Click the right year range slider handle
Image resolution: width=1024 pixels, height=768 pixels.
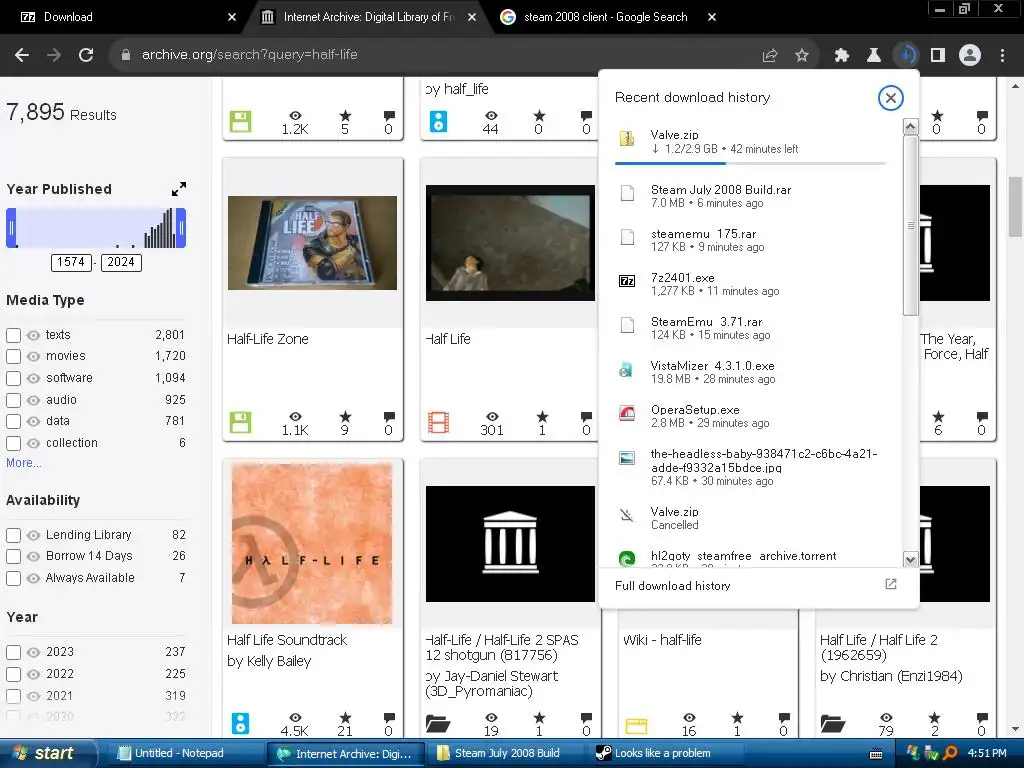[181, 228]
